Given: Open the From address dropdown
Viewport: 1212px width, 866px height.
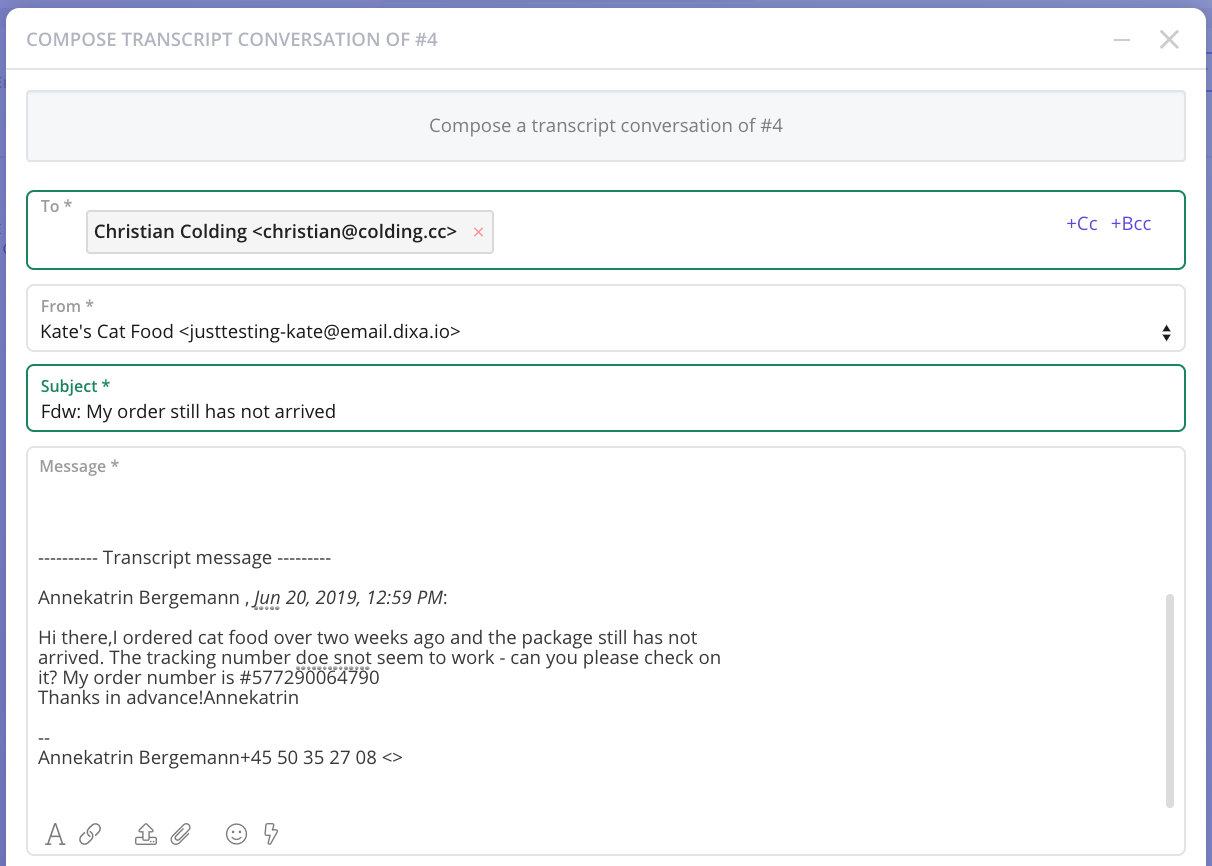Looking at the screenshot, I should (x=606, y=318).
